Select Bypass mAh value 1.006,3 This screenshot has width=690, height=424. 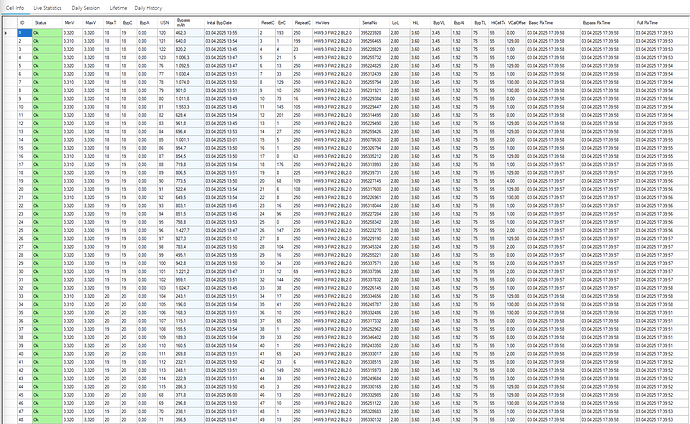click(x=189, y=58)
